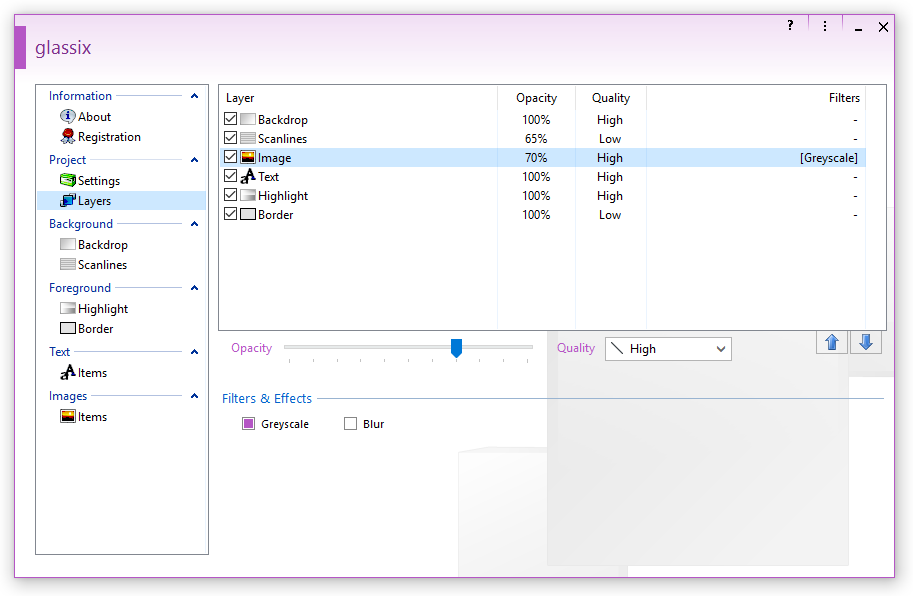Click the Opacity slider handle

coord(456,347)
